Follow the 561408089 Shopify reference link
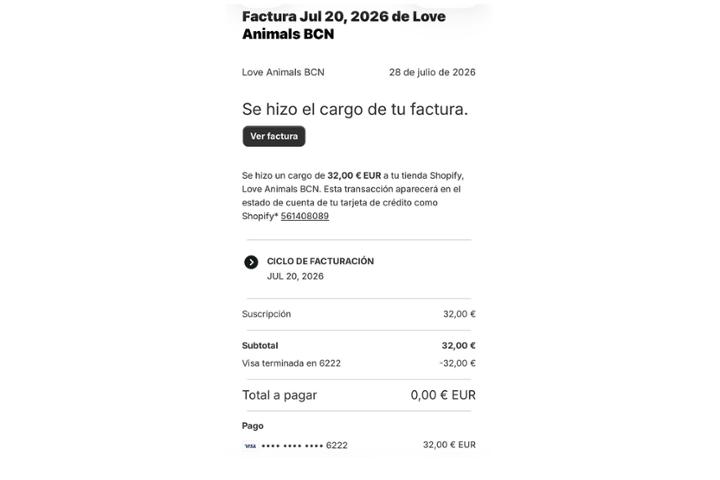 click(x=304, y=216)
